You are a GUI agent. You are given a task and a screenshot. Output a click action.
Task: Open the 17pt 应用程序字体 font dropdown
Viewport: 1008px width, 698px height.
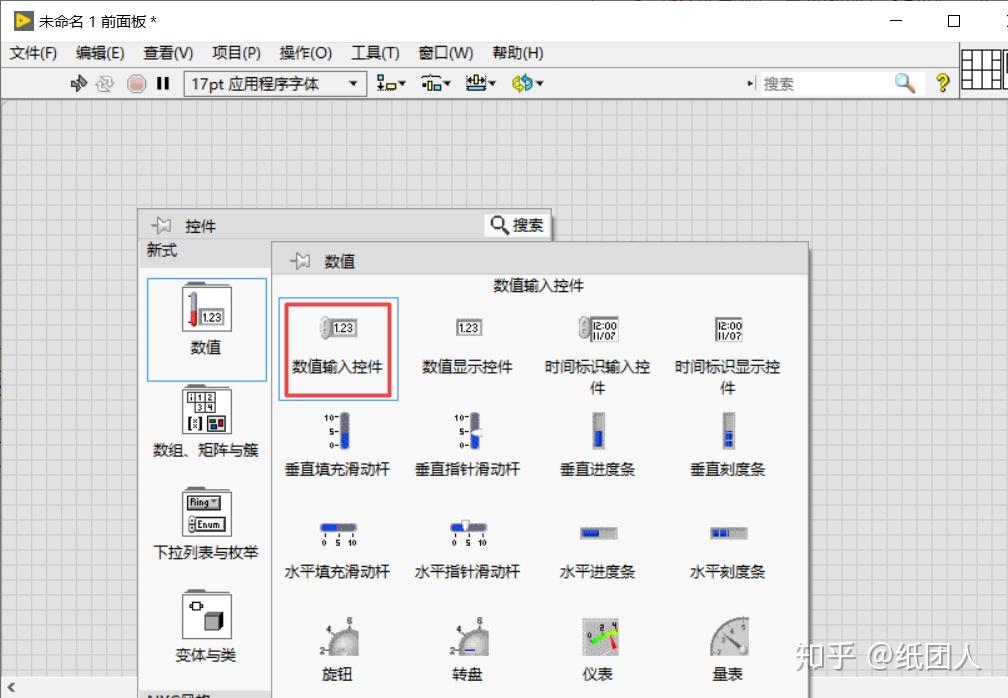point(274,84)
